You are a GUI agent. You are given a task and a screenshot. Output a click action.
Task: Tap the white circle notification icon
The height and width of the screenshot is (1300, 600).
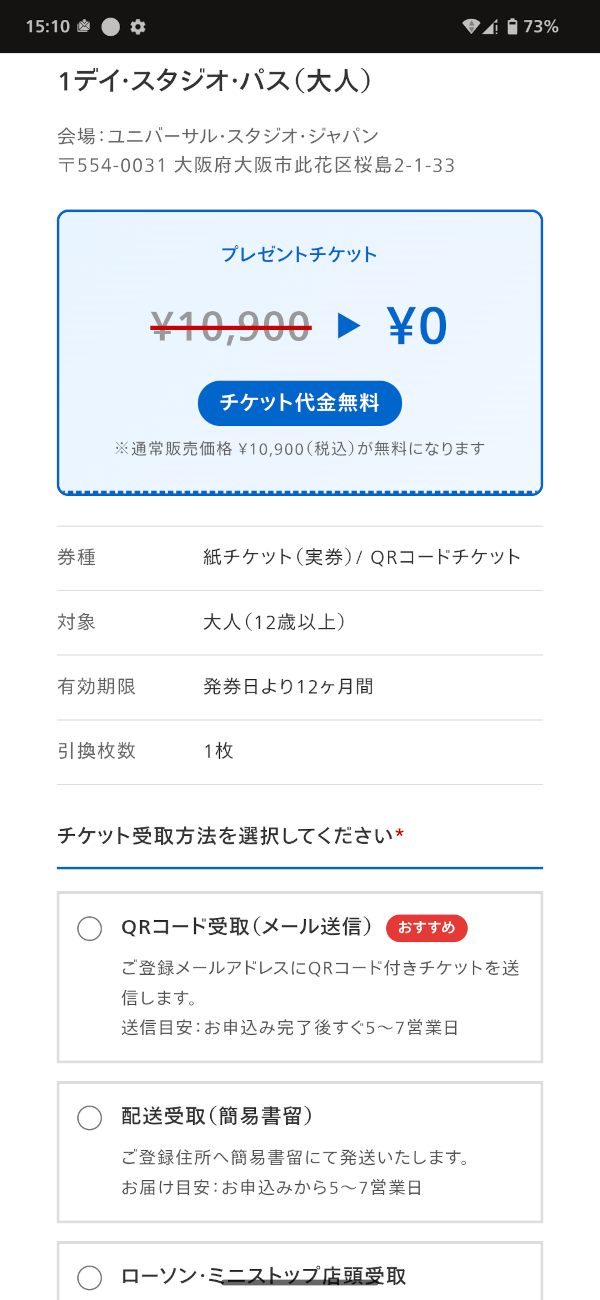tap(110, 27)
